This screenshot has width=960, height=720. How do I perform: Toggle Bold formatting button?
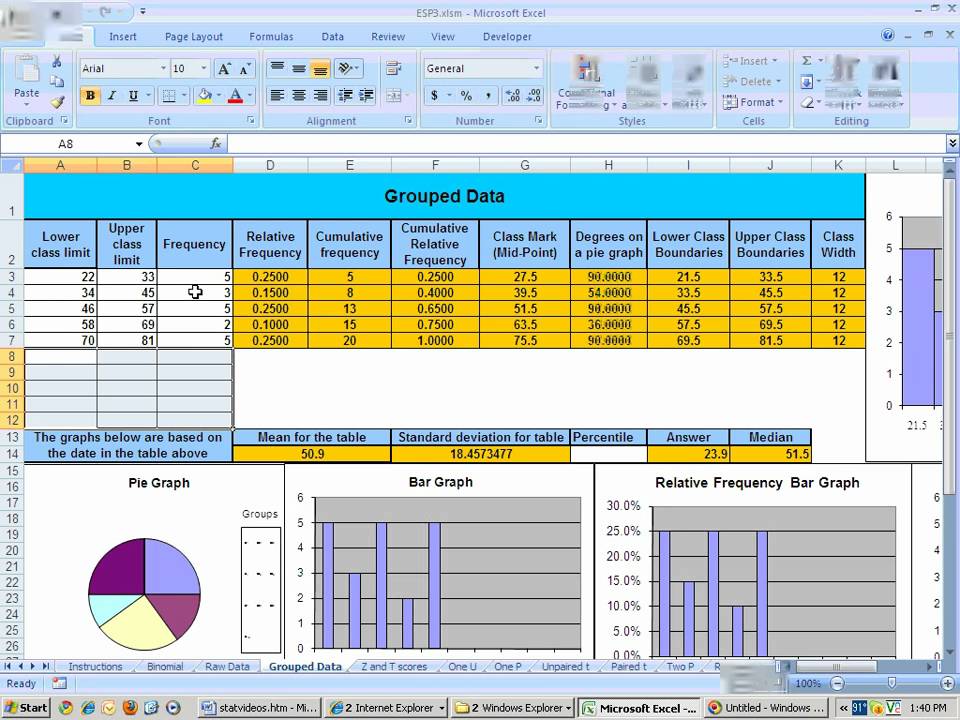90,96
